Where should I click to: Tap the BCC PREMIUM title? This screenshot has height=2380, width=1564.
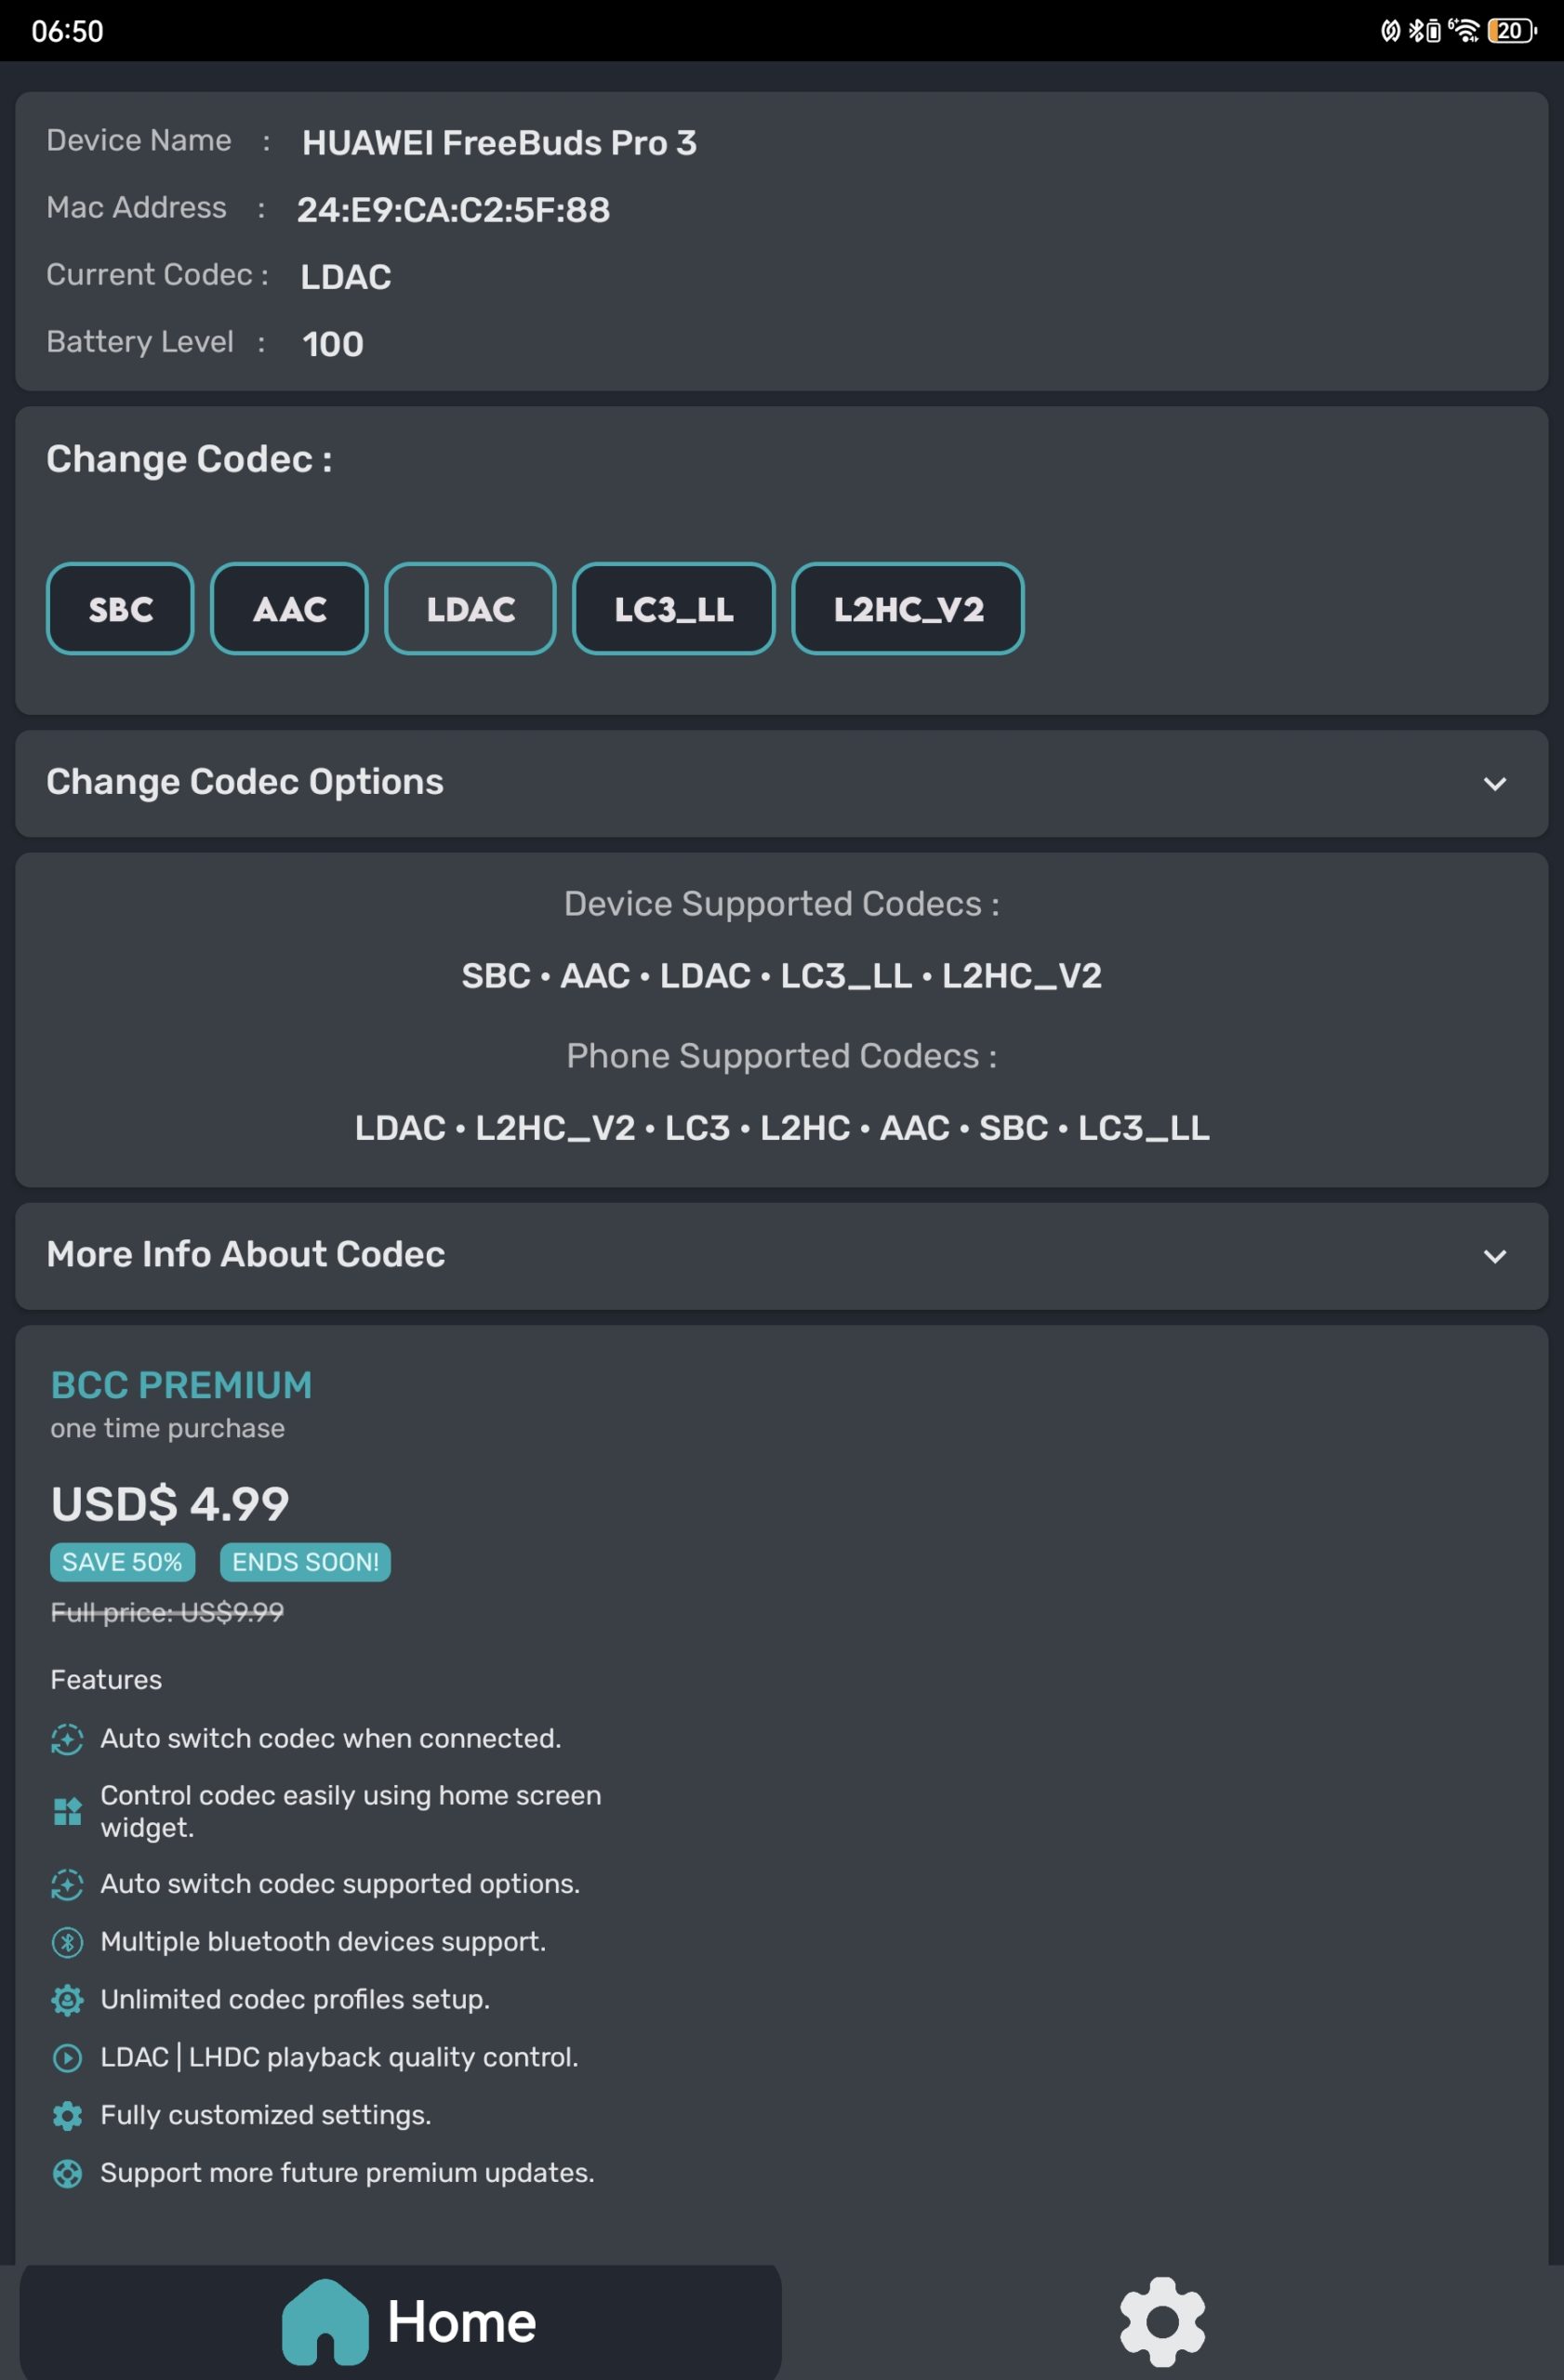tap(181, 1385)
